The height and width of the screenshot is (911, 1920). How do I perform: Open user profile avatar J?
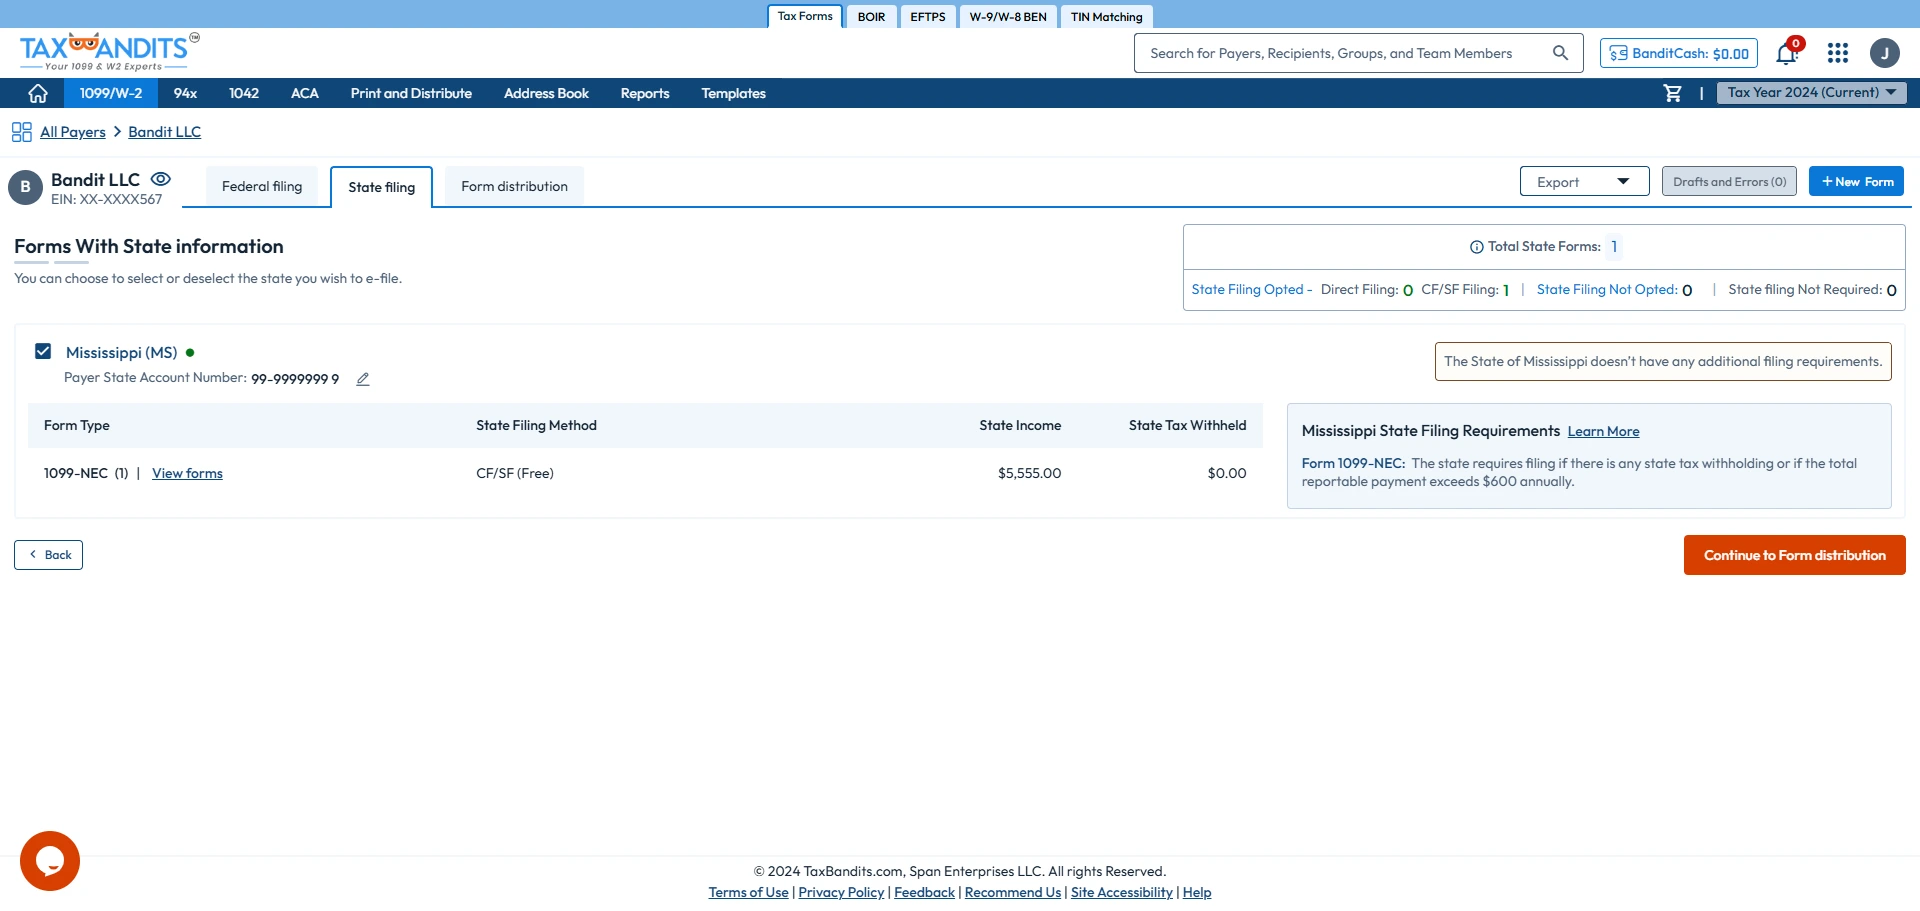point(1885,53)
